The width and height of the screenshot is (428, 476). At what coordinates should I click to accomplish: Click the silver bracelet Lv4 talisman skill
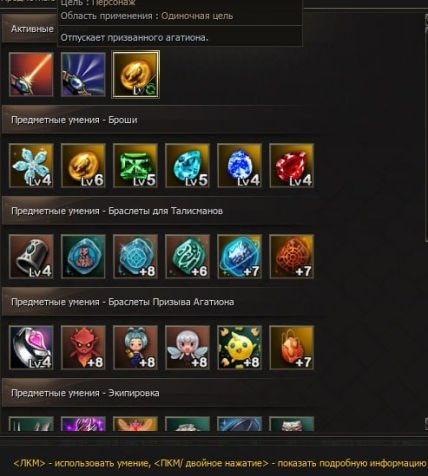pos(31,256)
